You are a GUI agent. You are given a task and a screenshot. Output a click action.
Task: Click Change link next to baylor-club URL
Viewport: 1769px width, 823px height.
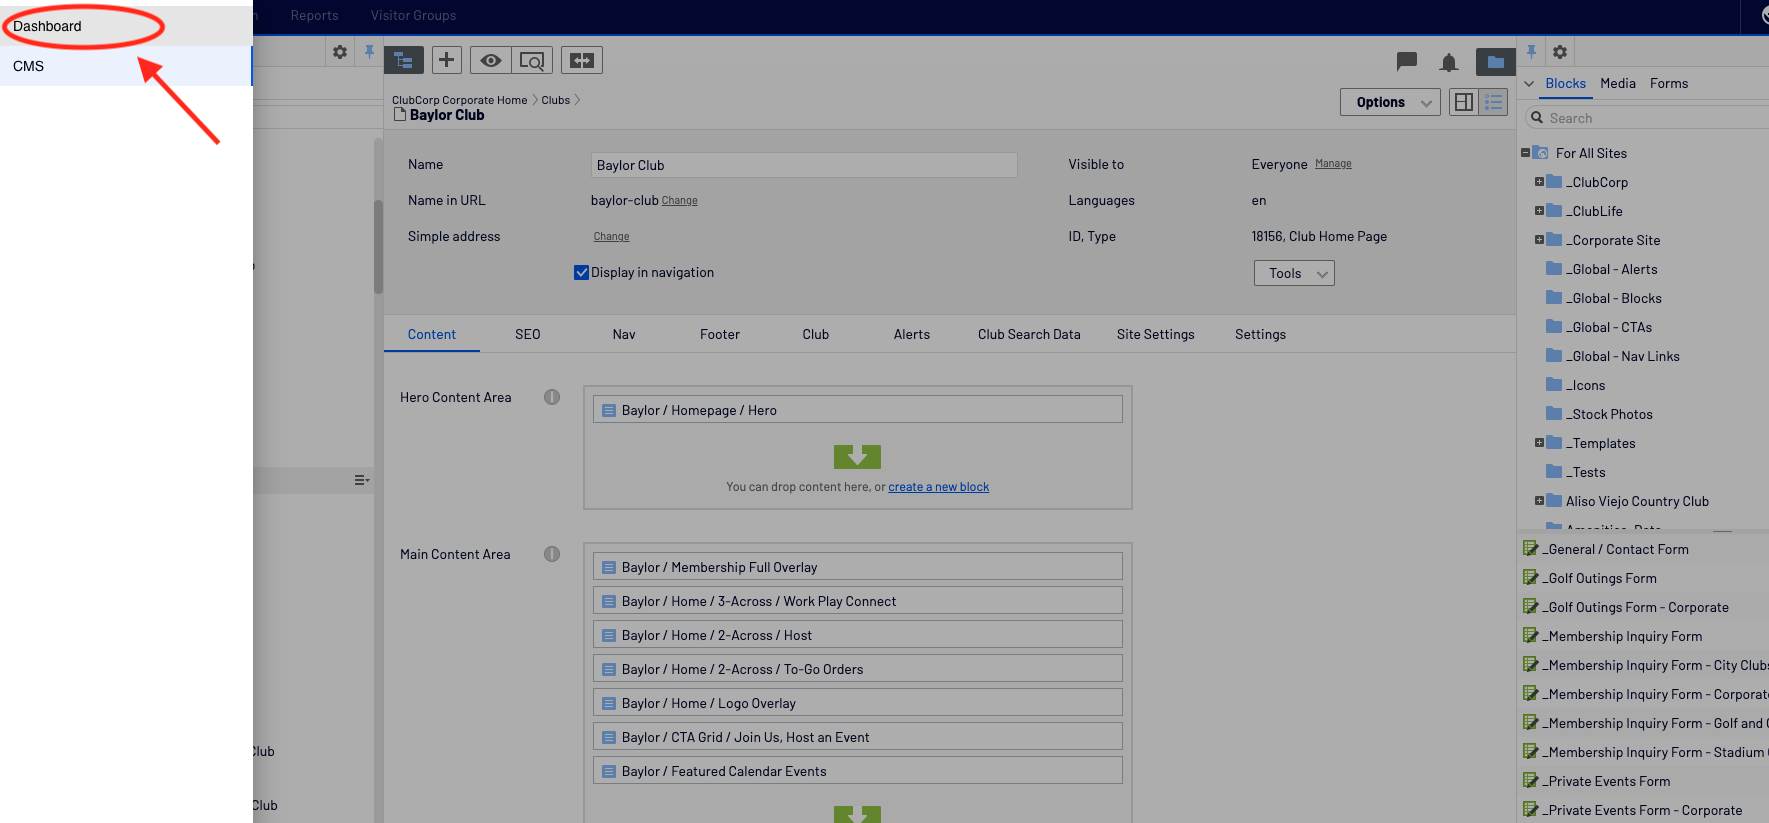pos(680,201)
